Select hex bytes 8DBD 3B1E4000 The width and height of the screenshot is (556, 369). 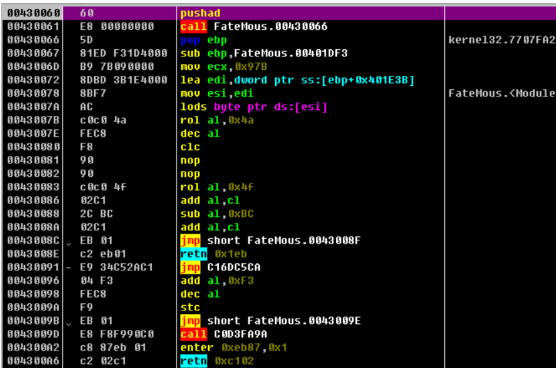[123, 80]
